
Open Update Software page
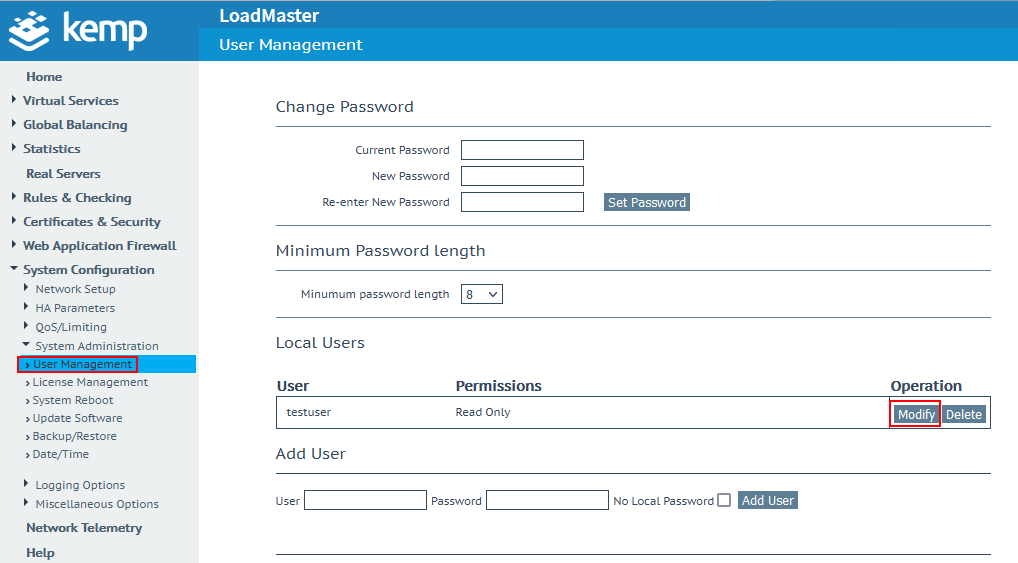click(77, 418)
